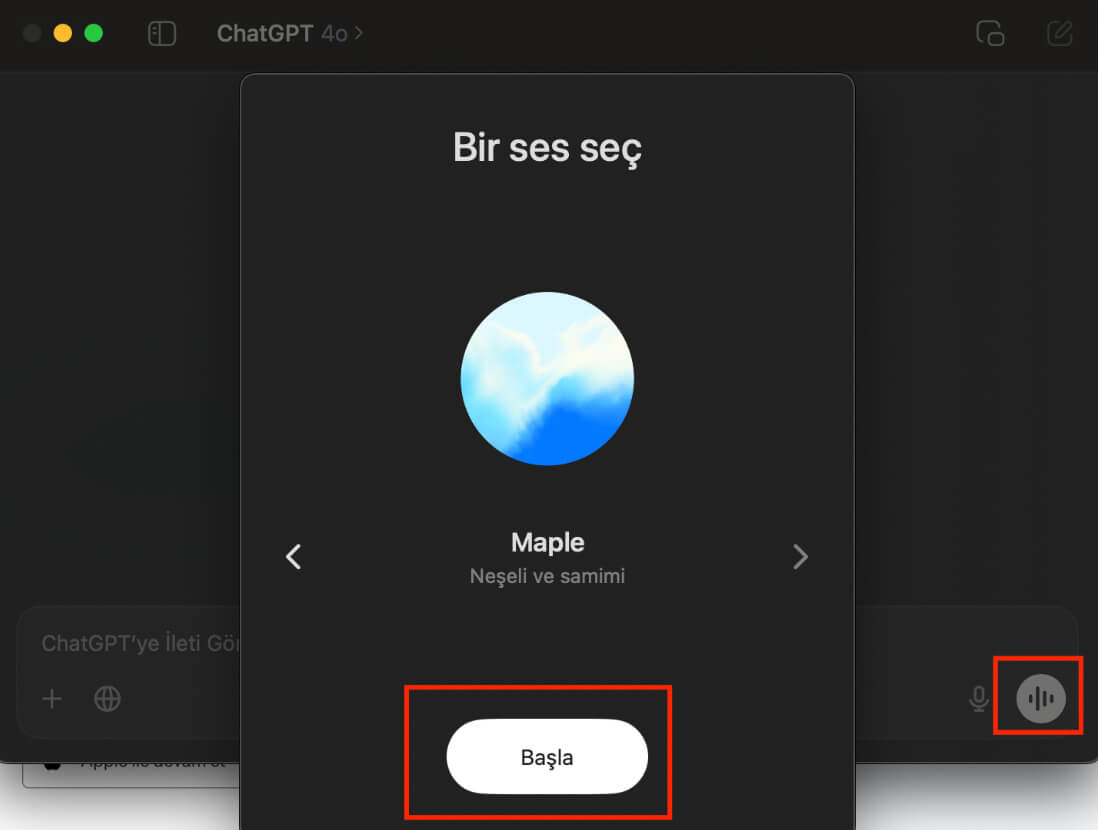The image size is (1098, 830).
Task: Start dictation with the microphone icon
Action: click(979, 698)
